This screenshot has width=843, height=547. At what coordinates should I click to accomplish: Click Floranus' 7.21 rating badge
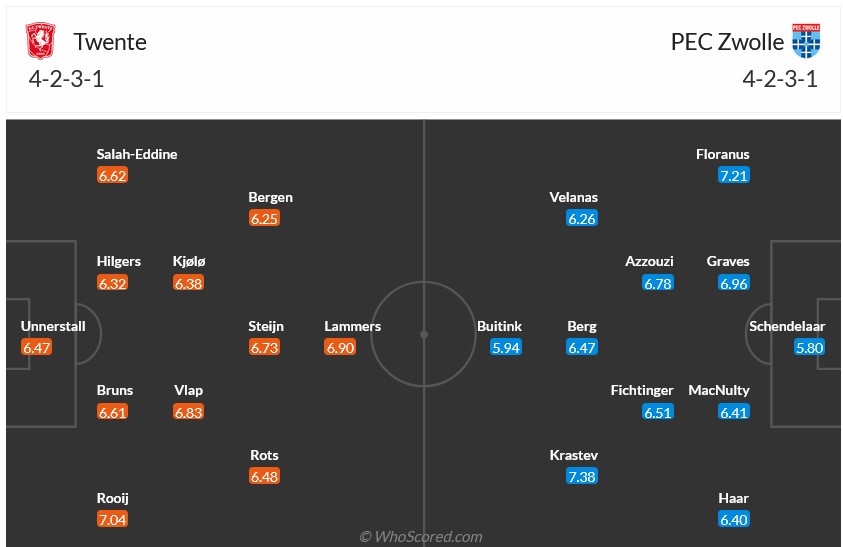coord(733,176)
